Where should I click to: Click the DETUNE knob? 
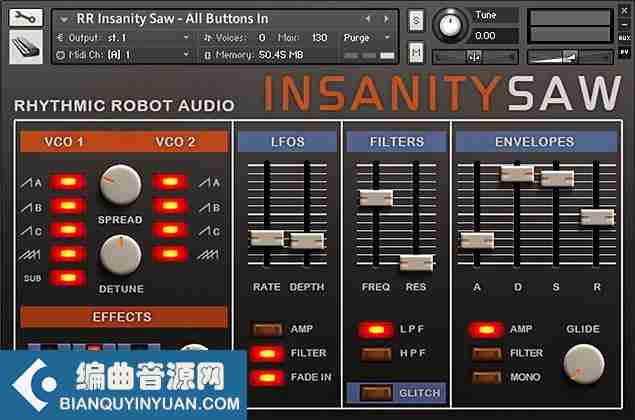pyautogui.click(x=120, y=255)
